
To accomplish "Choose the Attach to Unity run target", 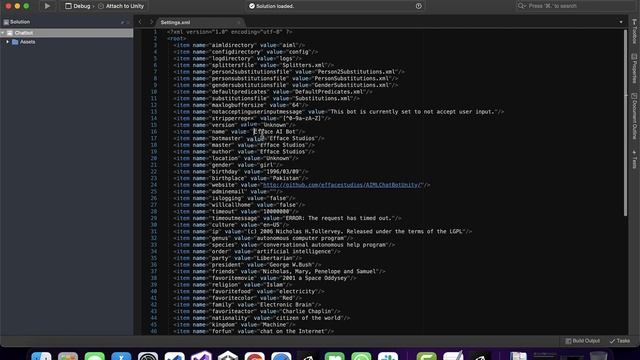I will pos(121,6).
